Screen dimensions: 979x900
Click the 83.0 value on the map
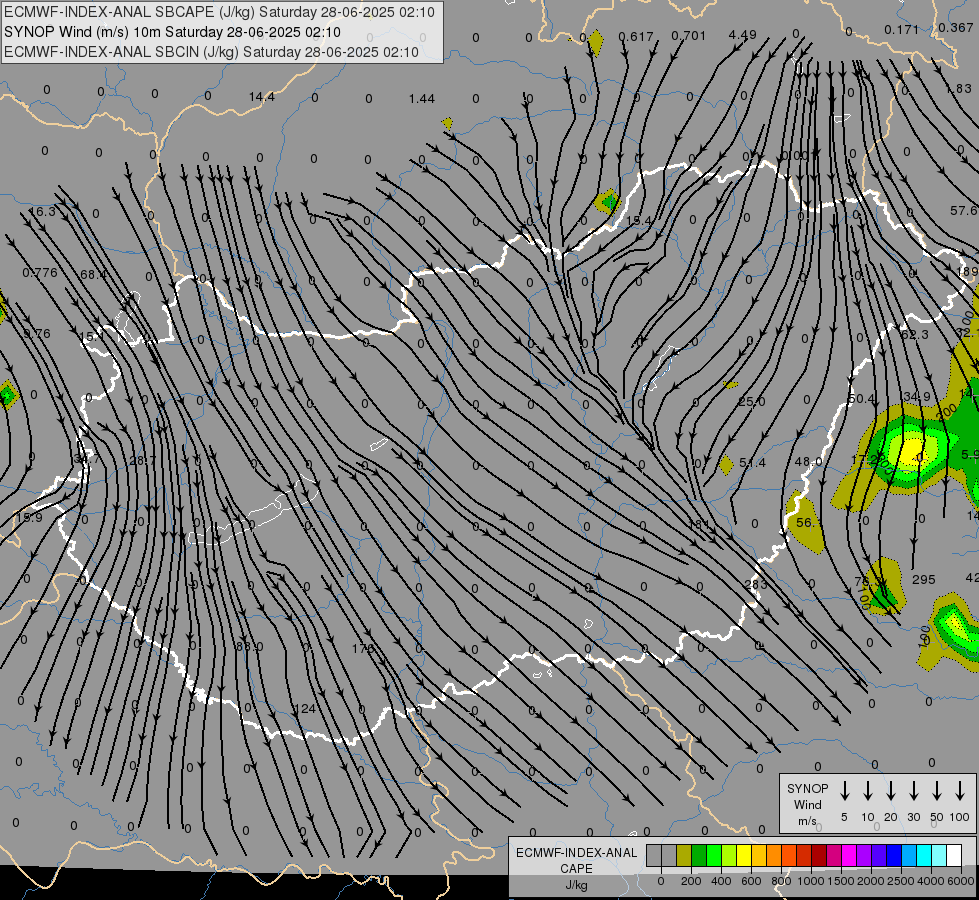pyautogui.click(x=250, y=646)
